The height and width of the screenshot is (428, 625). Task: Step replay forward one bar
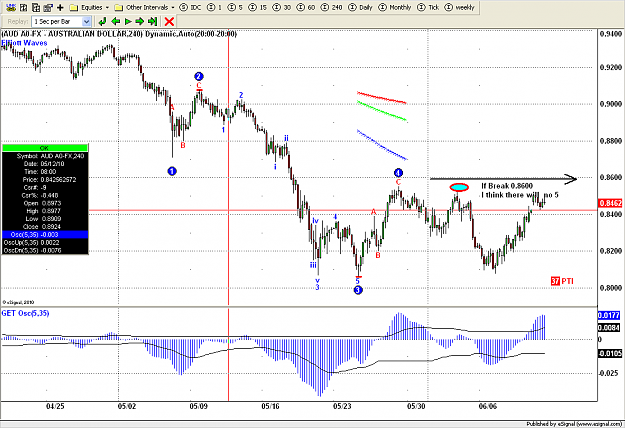140,22
